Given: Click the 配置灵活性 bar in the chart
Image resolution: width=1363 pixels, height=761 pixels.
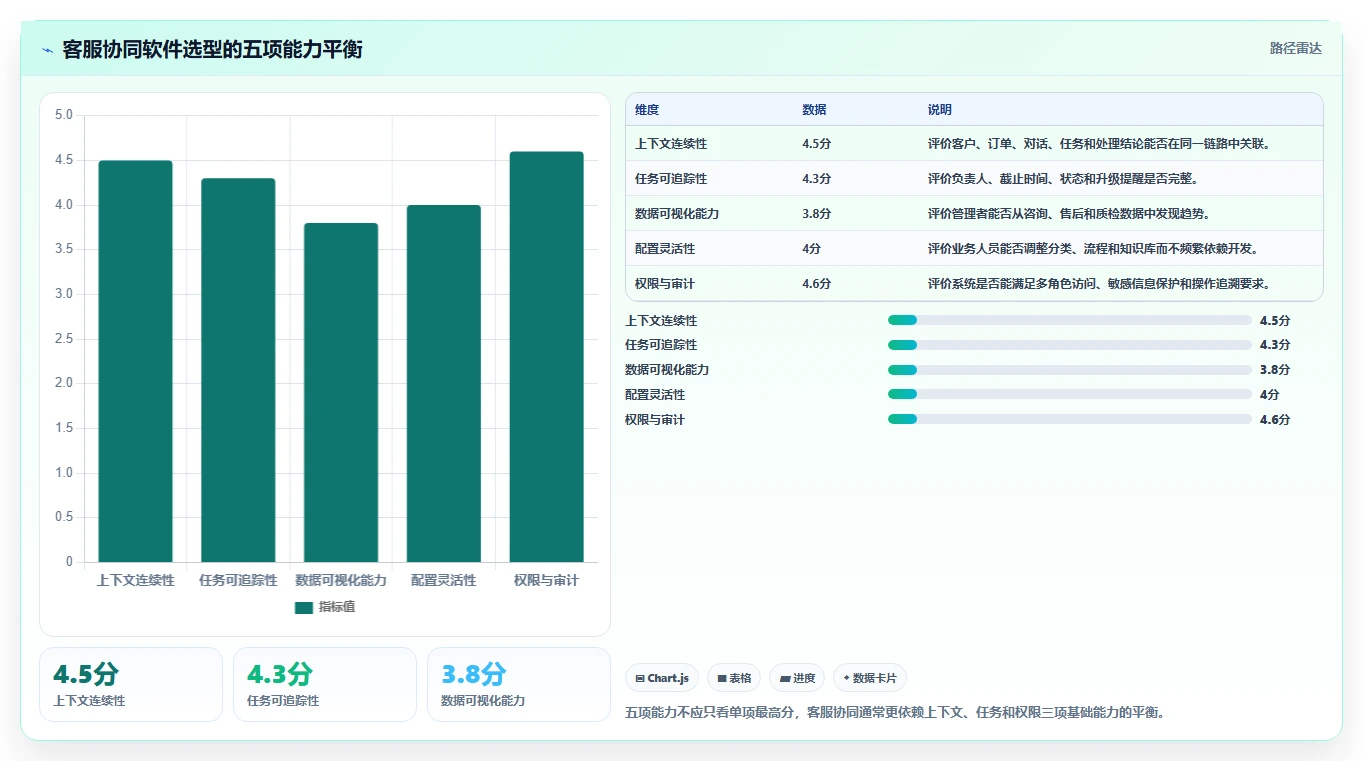Looking at the screenshot, I should pyautogui.click(x=443, y=383).
